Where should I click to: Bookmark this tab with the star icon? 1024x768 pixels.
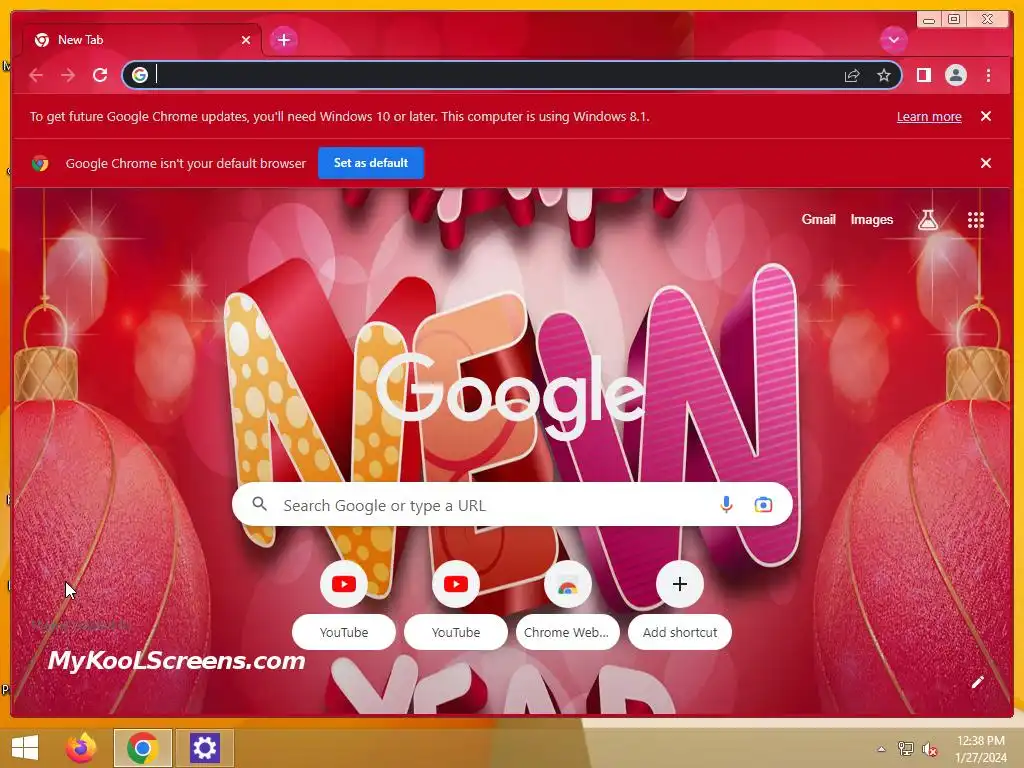pos(884,75)
